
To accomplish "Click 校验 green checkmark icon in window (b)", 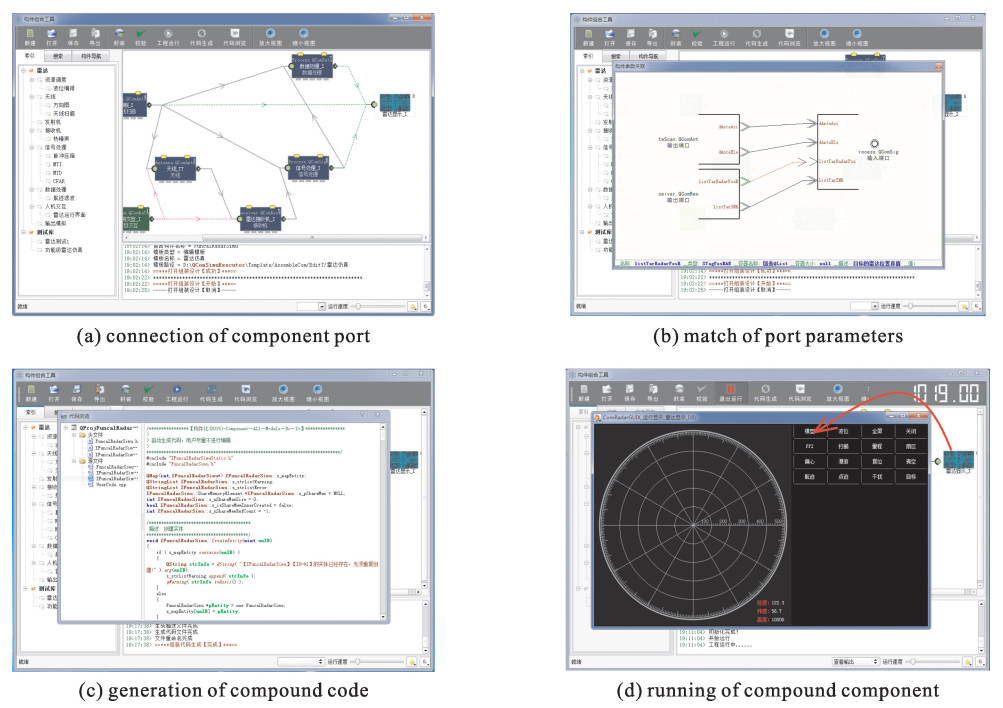I will [x=697, y=33].
